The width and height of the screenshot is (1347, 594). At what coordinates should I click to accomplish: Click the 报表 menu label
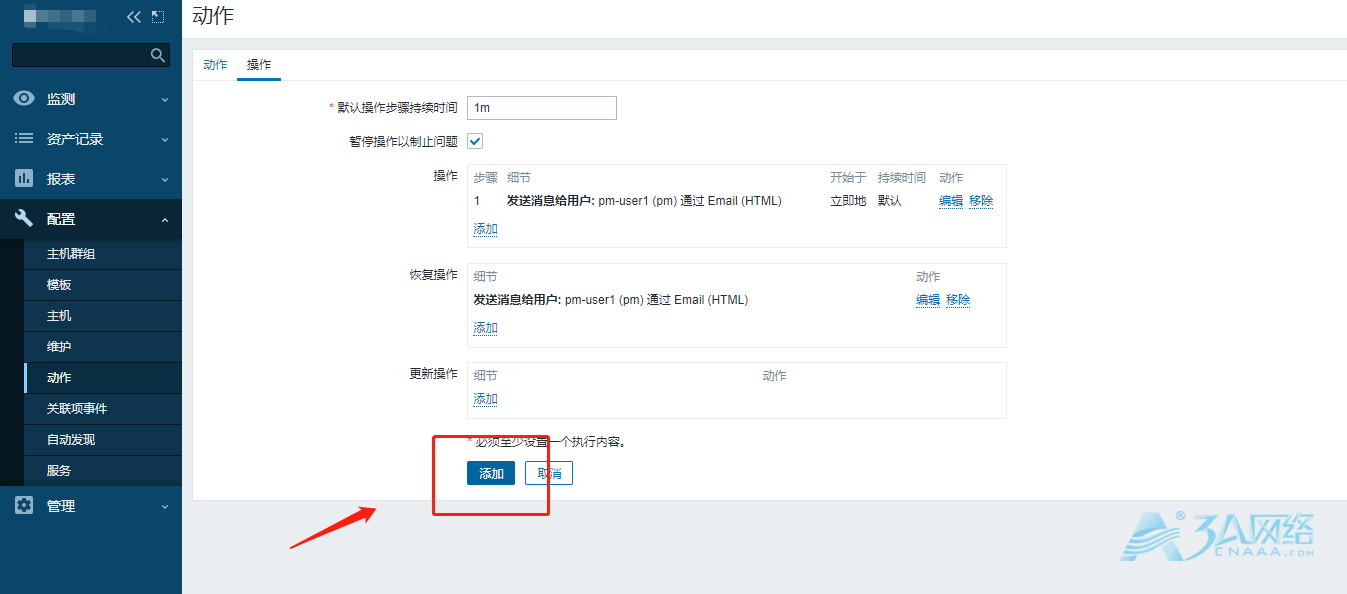tap(61, 179)
